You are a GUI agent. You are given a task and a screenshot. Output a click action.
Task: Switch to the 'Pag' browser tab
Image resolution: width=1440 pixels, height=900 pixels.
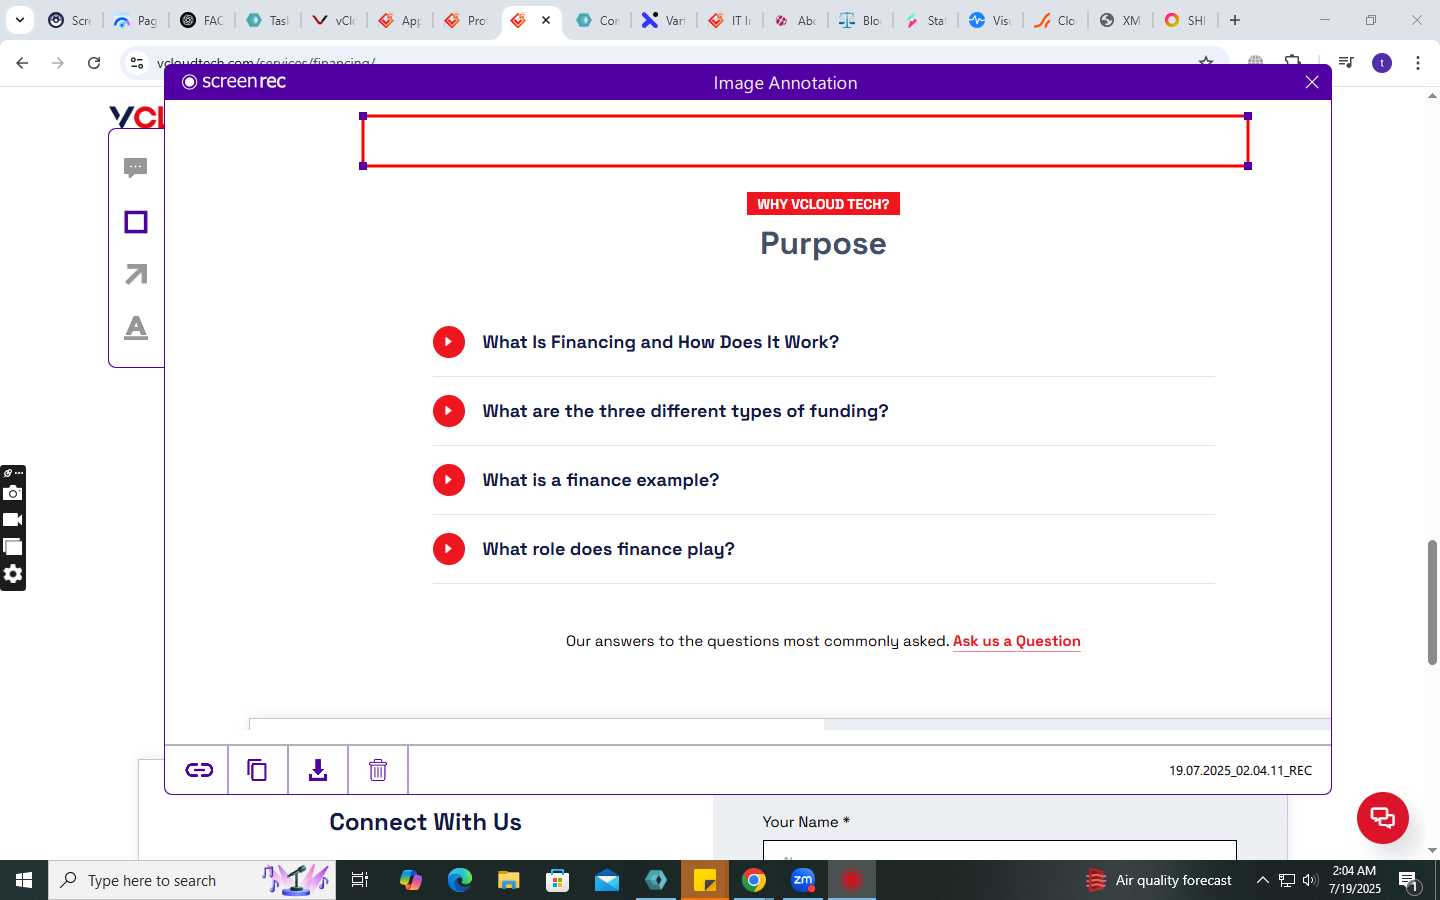tap(135, 20)
